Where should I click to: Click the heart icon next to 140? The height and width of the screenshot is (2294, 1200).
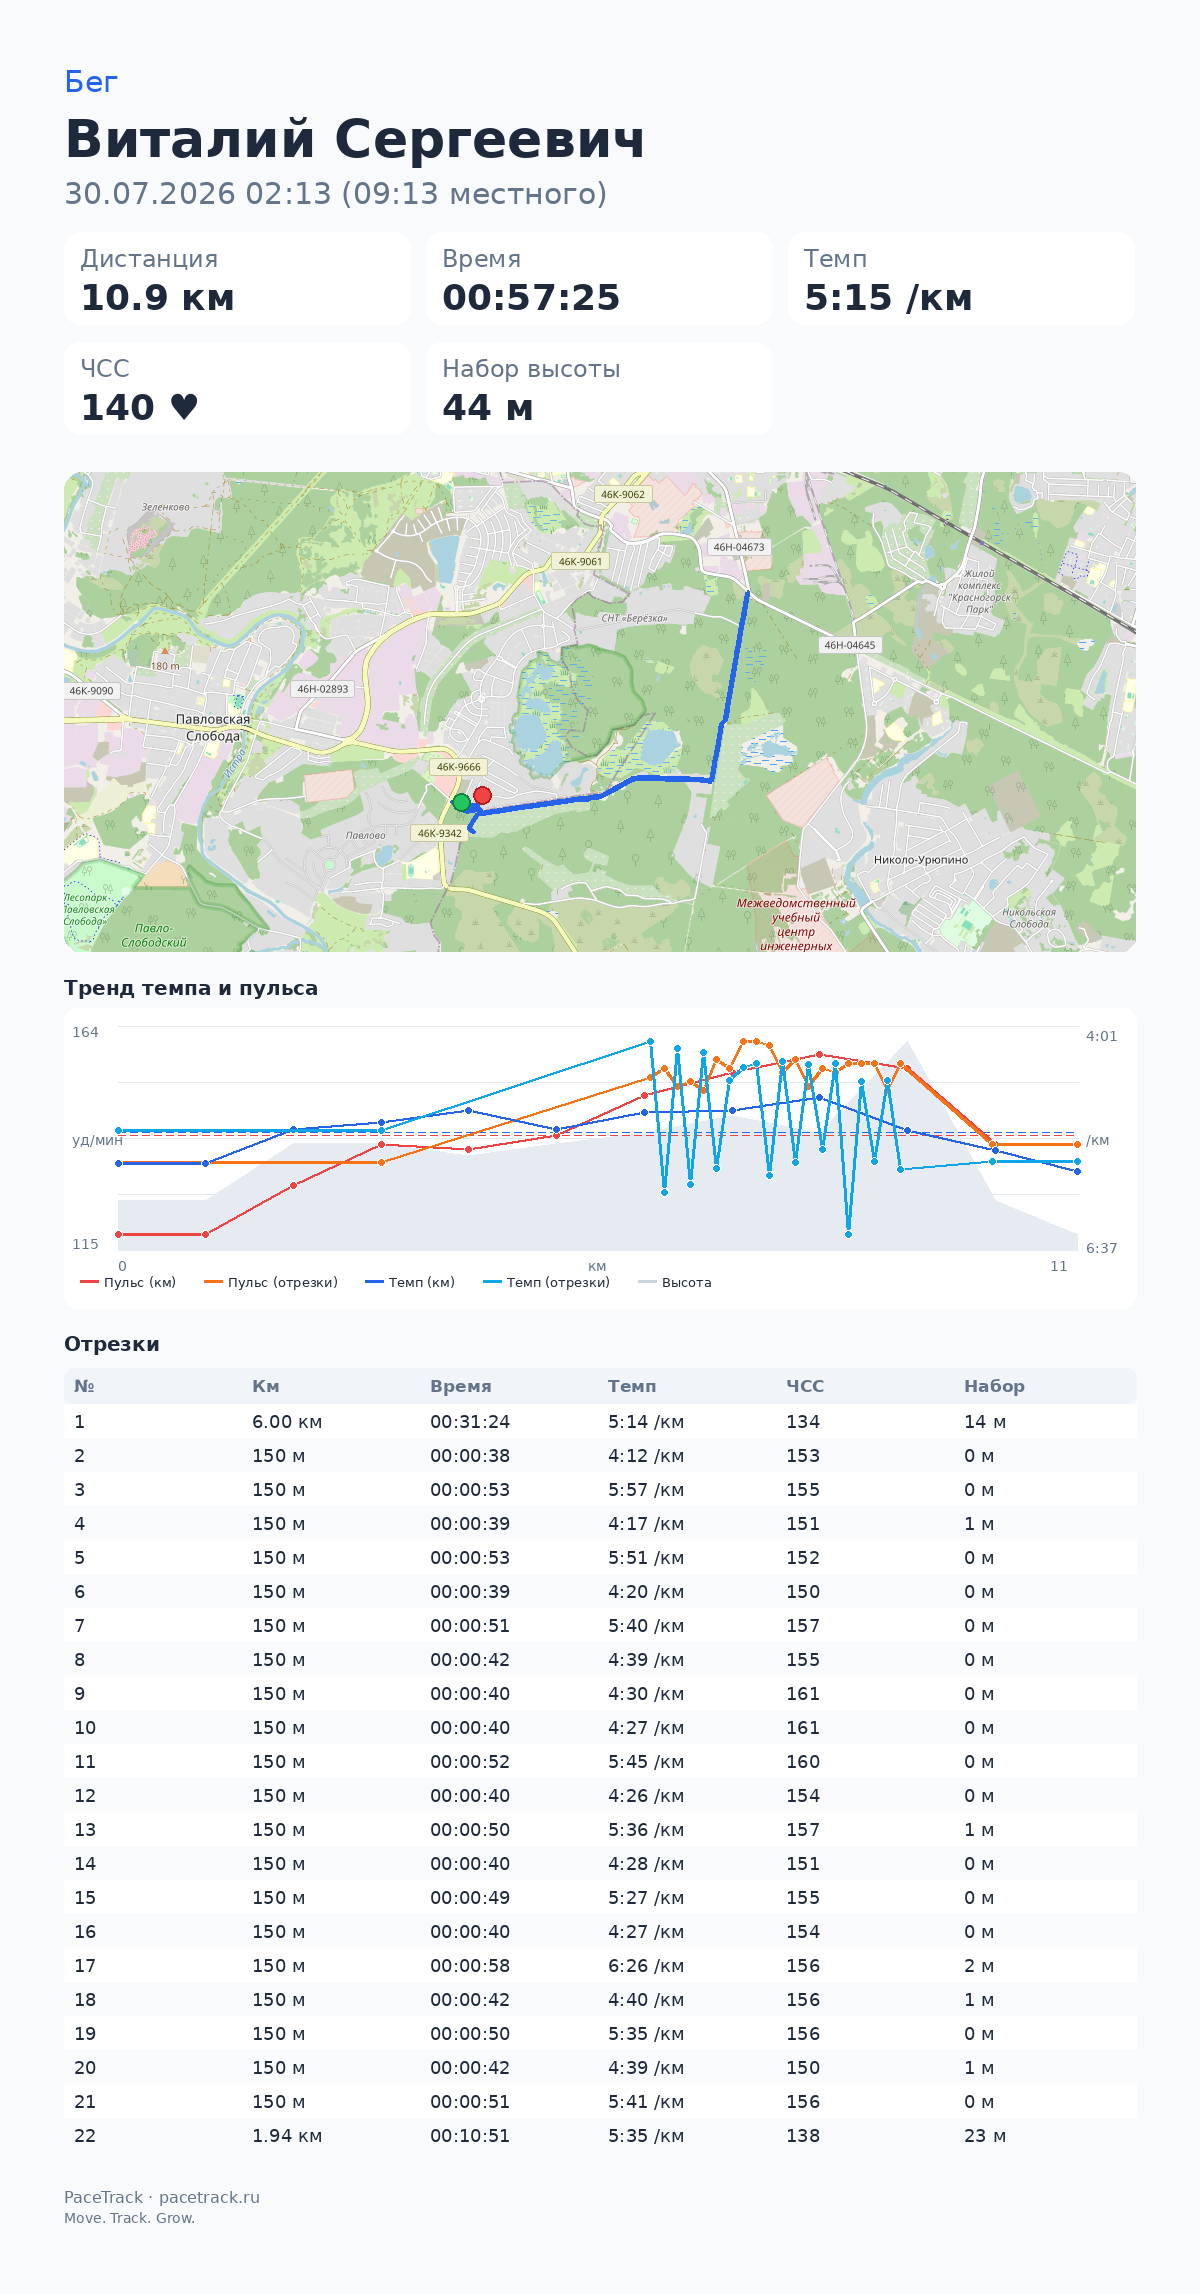coord(184,407)
